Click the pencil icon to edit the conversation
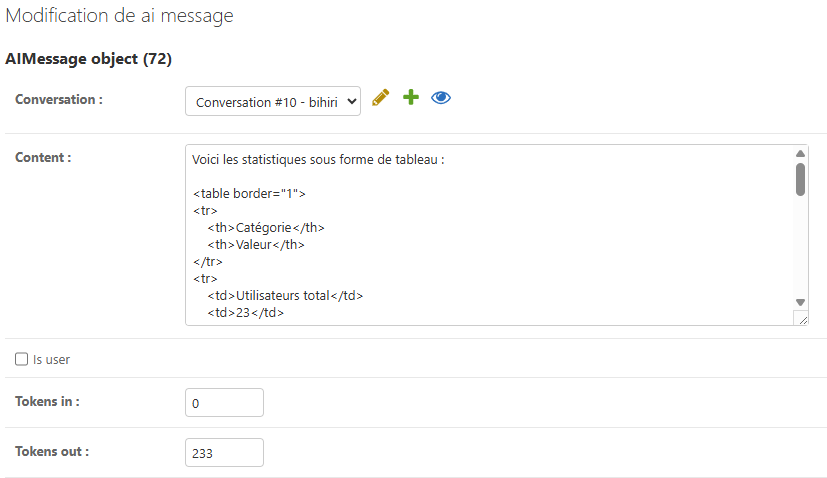Image resolution: width=827 pixels, height=478 pixels. 380,98
